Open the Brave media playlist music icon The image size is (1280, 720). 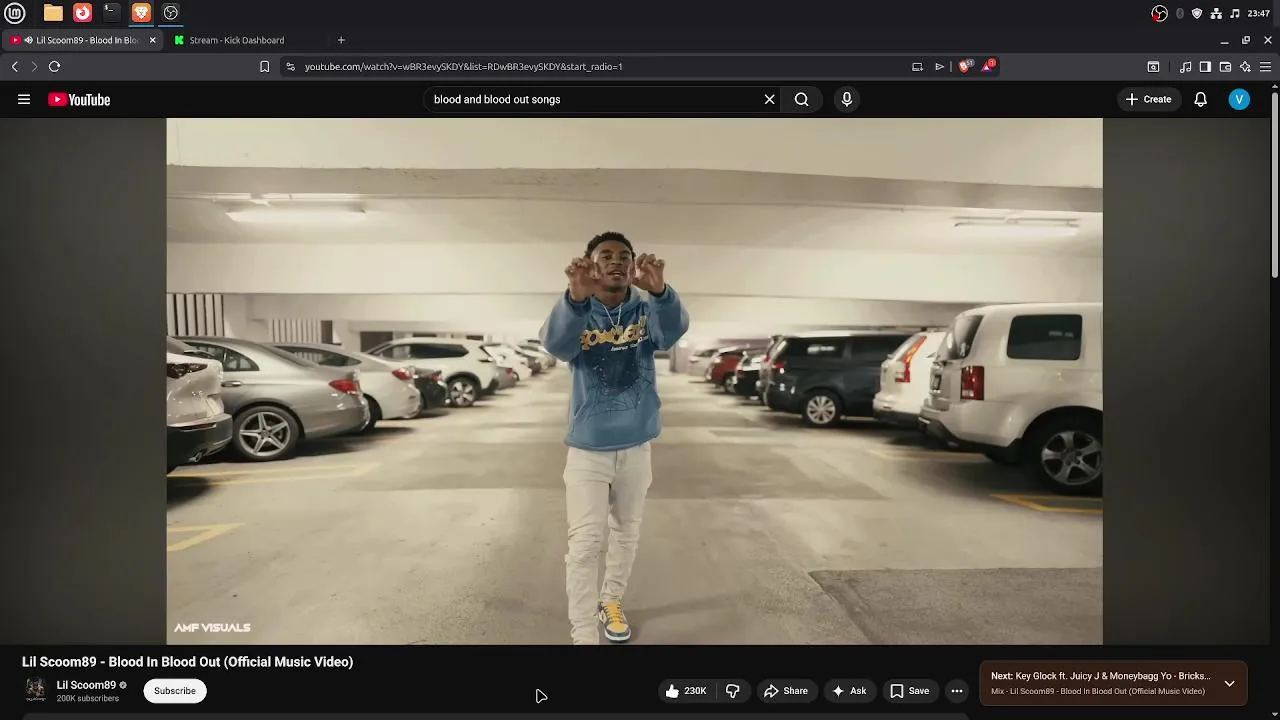point(1185,67)
